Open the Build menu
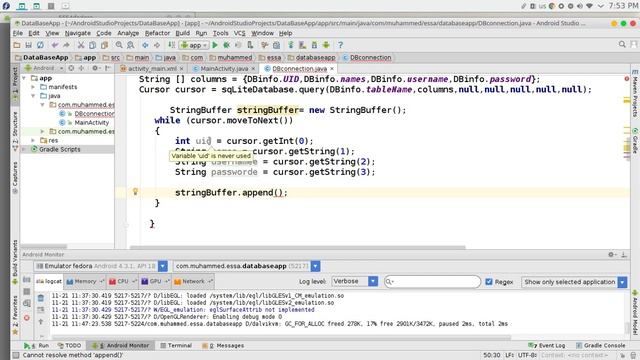Image resolution: width=640 pixels, height=360 pixels. coord(182,33)
